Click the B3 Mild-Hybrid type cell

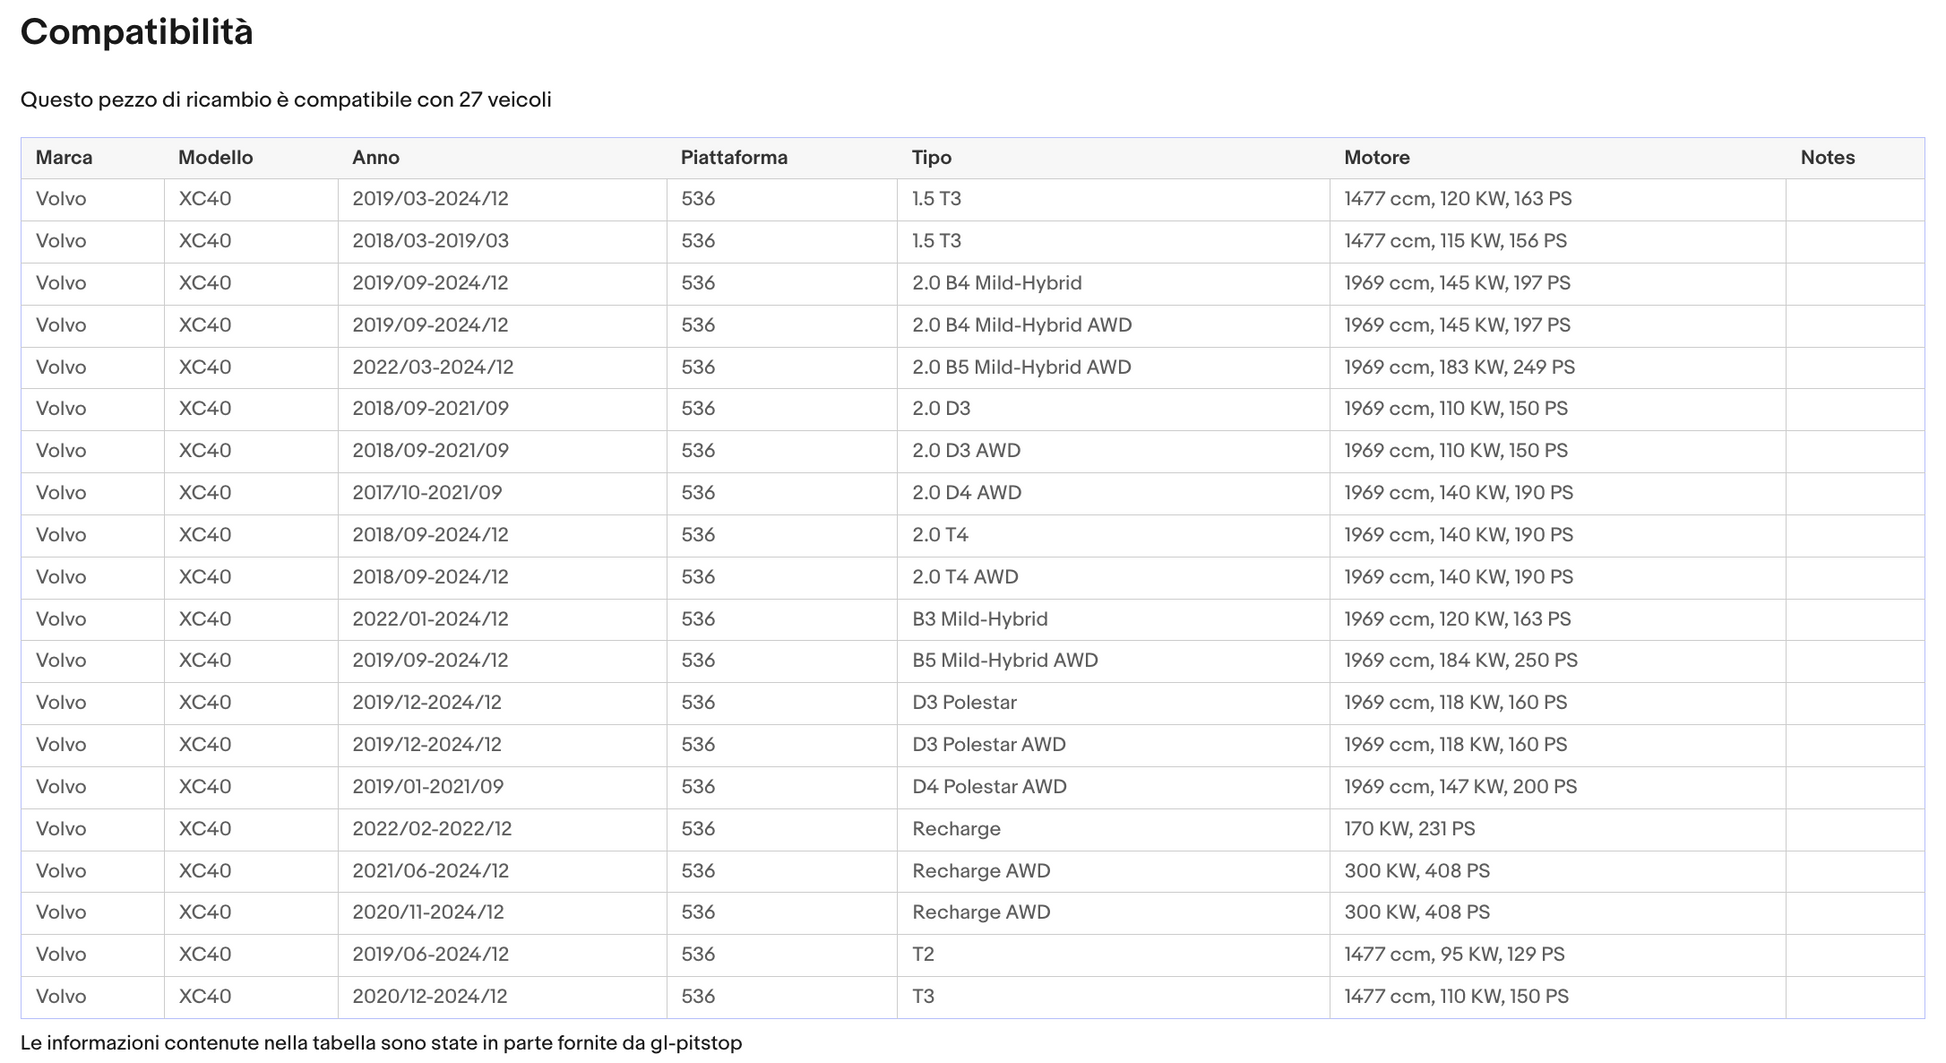pyautogui.click(x=980, y=619)
